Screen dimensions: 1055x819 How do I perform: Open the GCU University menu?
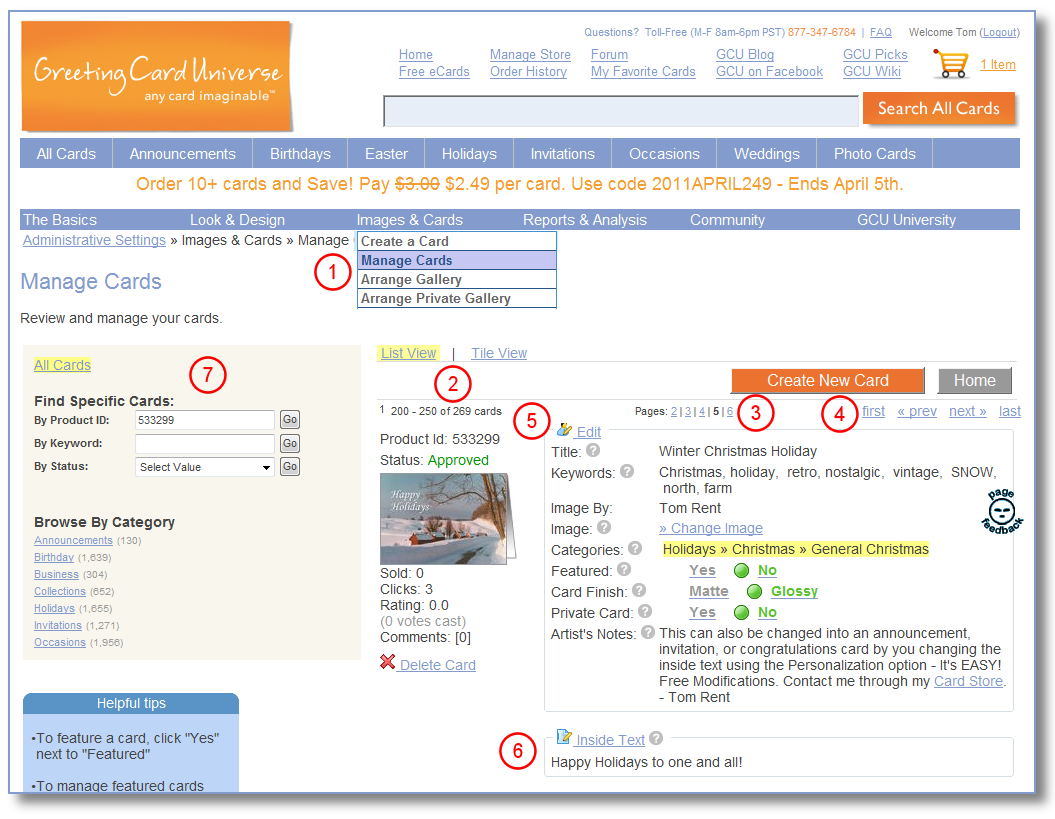point(906,220)
